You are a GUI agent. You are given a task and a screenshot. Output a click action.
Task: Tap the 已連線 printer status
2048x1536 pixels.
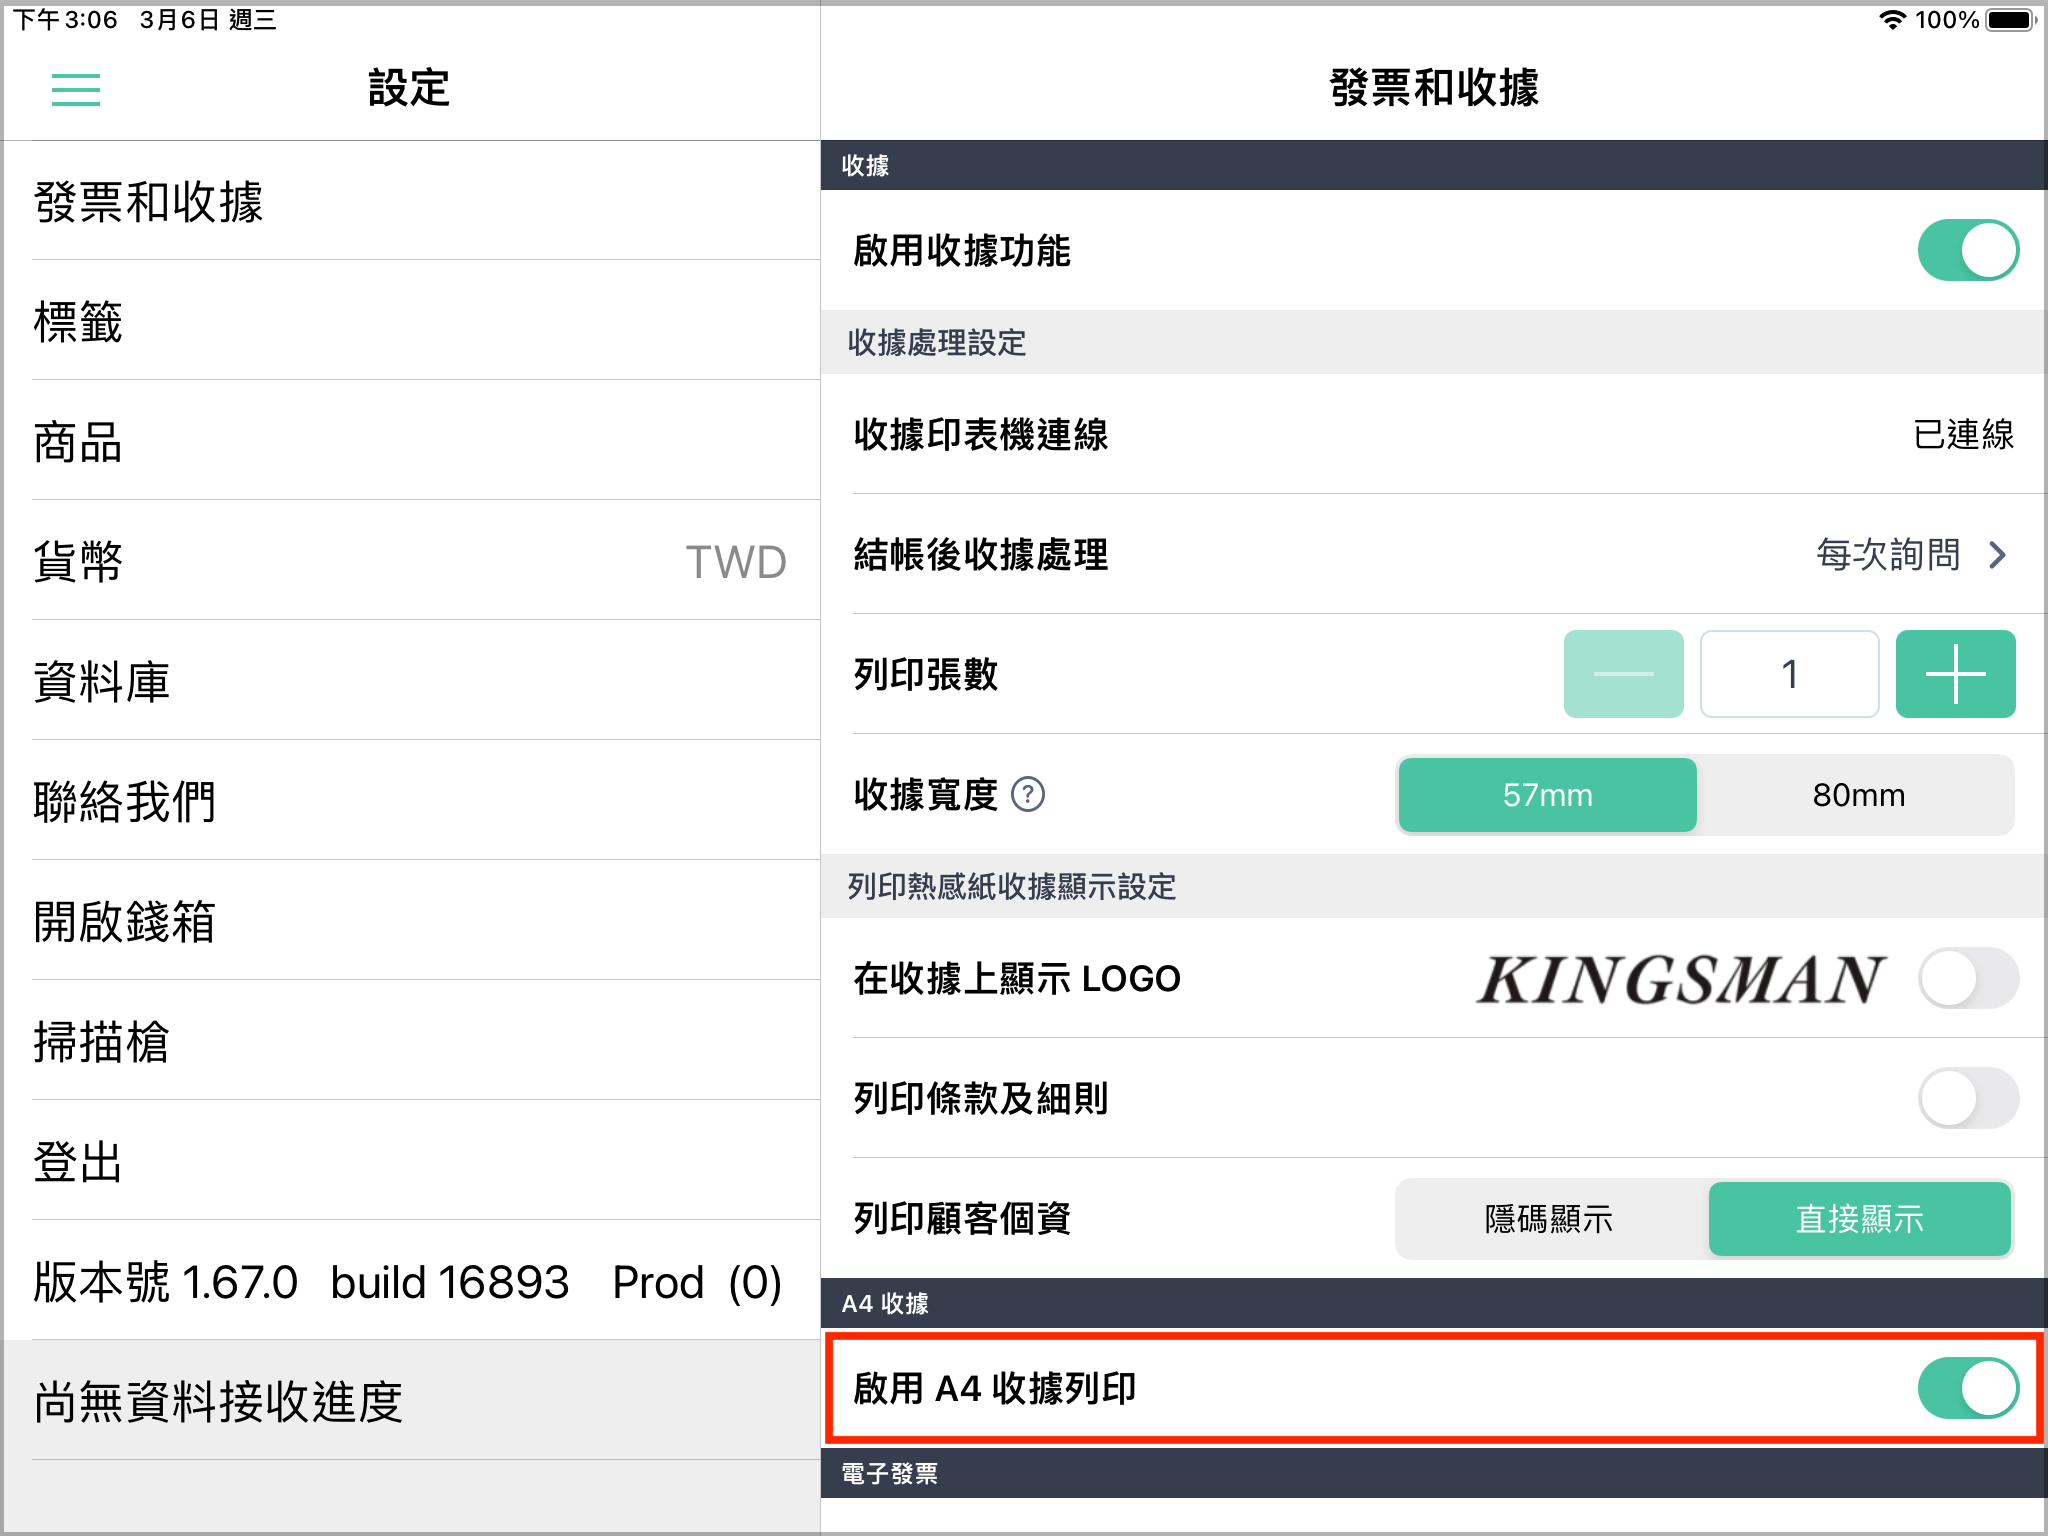1963,435
